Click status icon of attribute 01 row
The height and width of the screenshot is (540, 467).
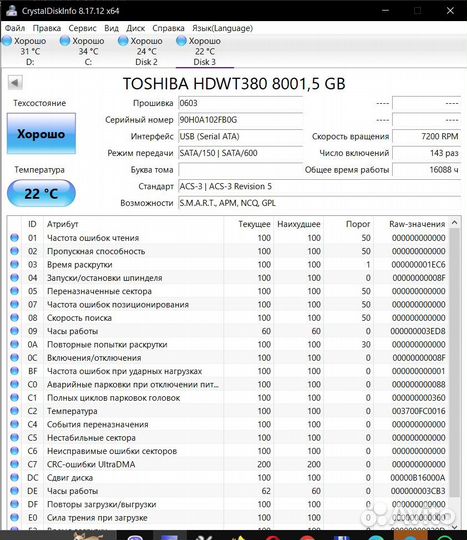coord(14,238)
